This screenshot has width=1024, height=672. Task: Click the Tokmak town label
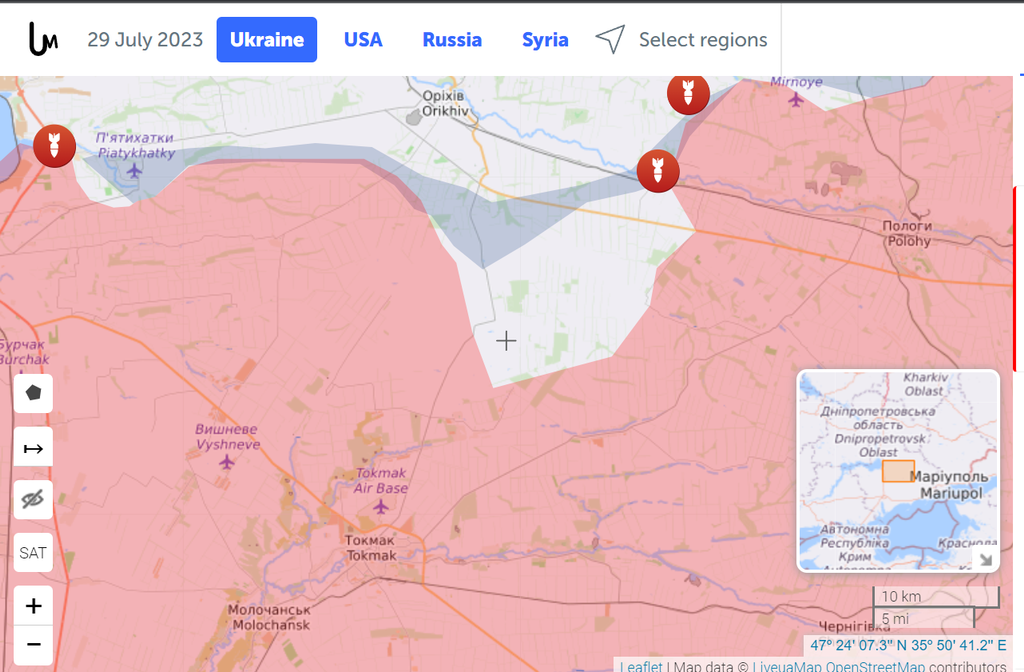(x=370, y=548)
